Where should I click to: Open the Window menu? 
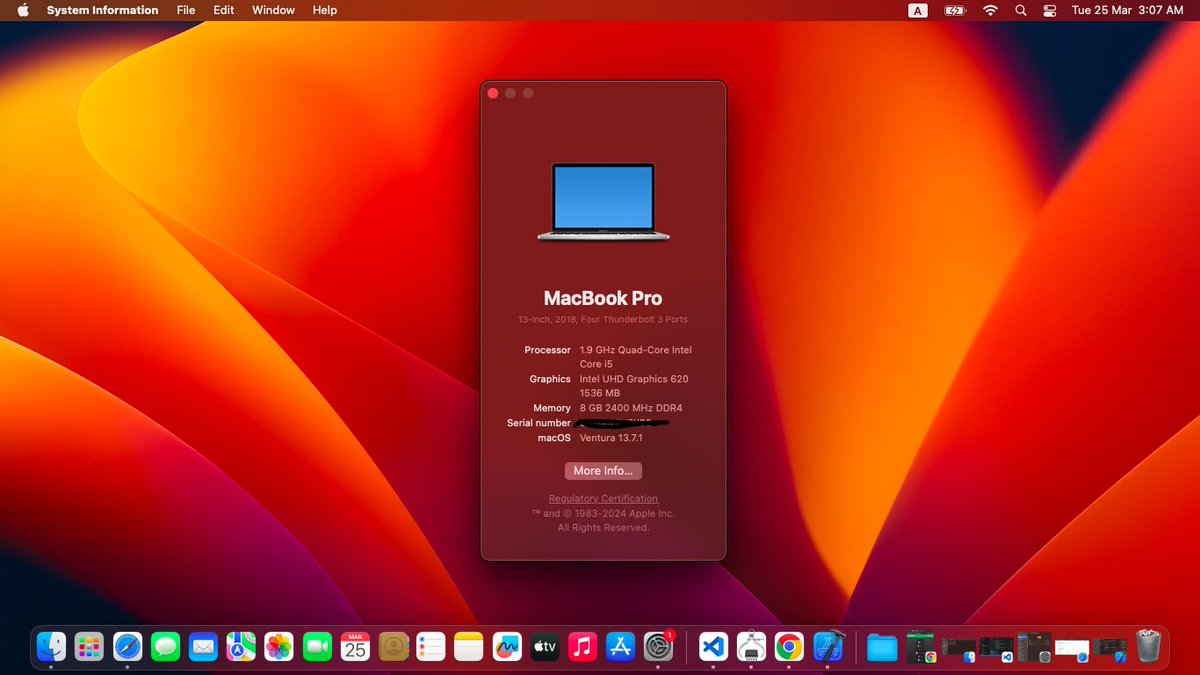pos(273,10)
